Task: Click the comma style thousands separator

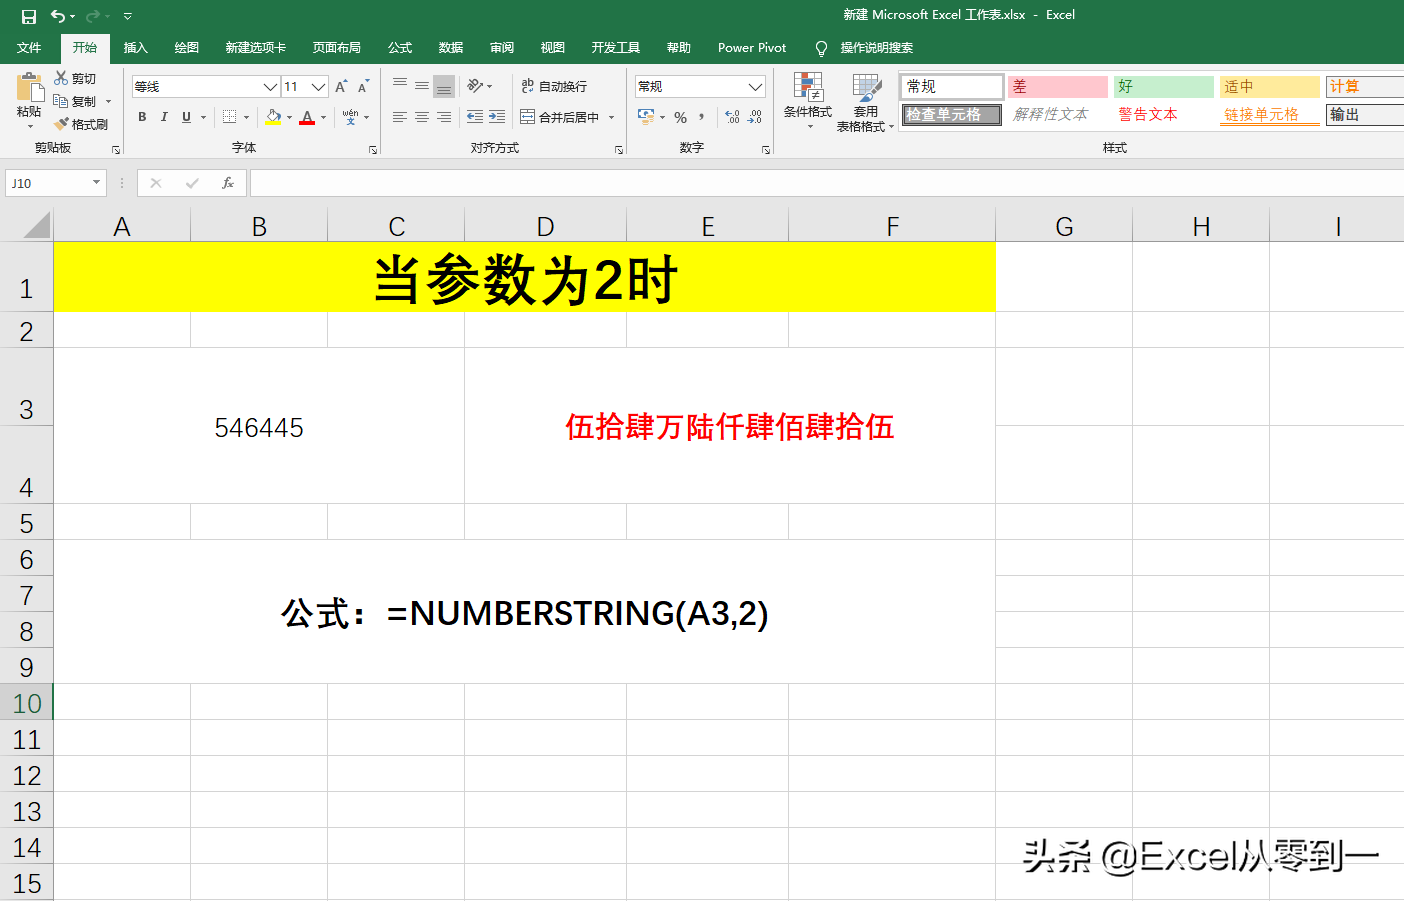Action: click(x=700, y=118)
